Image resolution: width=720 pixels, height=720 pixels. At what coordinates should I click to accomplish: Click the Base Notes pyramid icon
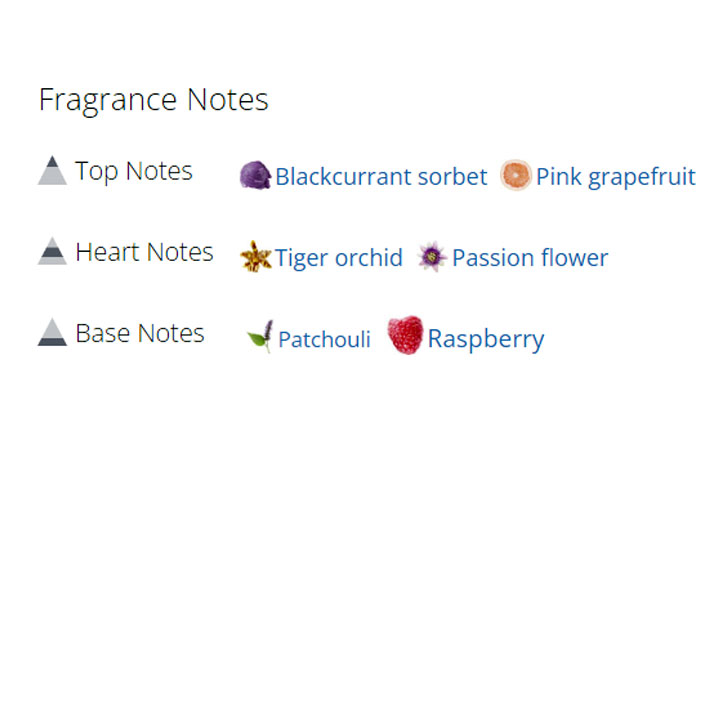click(52, 333)
